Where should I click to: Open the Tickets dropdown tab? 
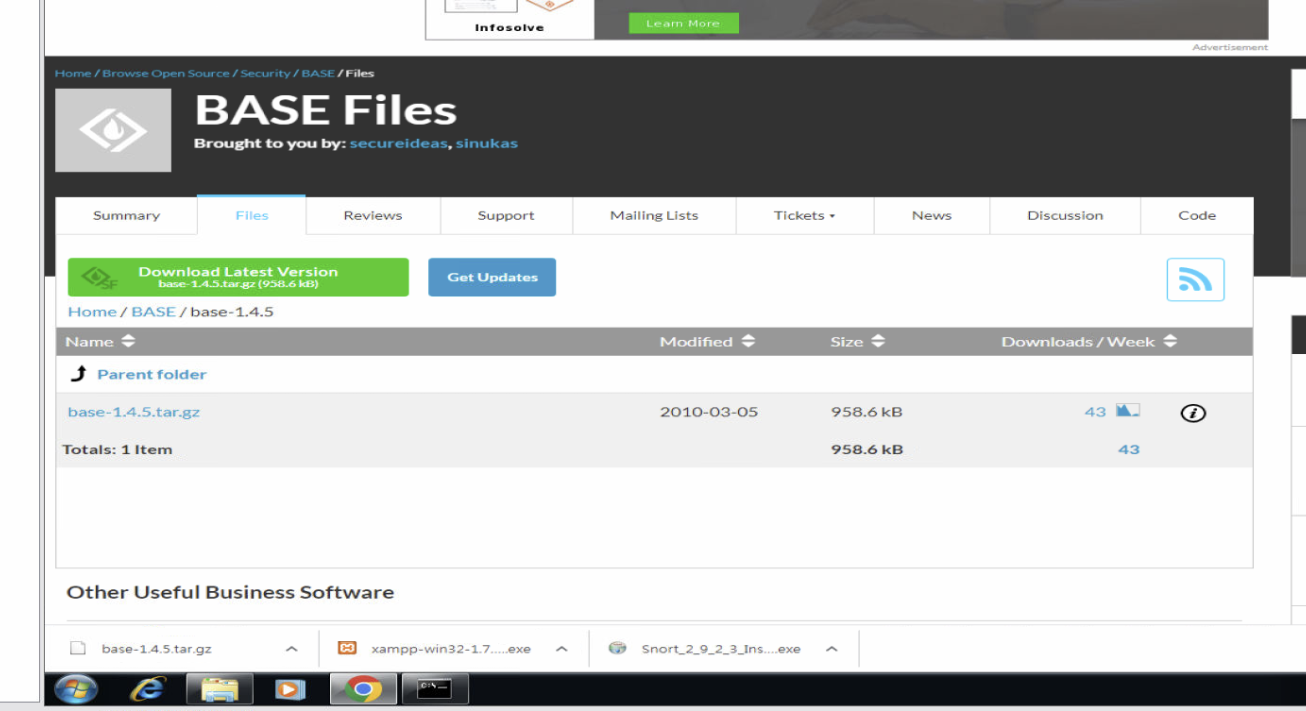click(804, 215)
